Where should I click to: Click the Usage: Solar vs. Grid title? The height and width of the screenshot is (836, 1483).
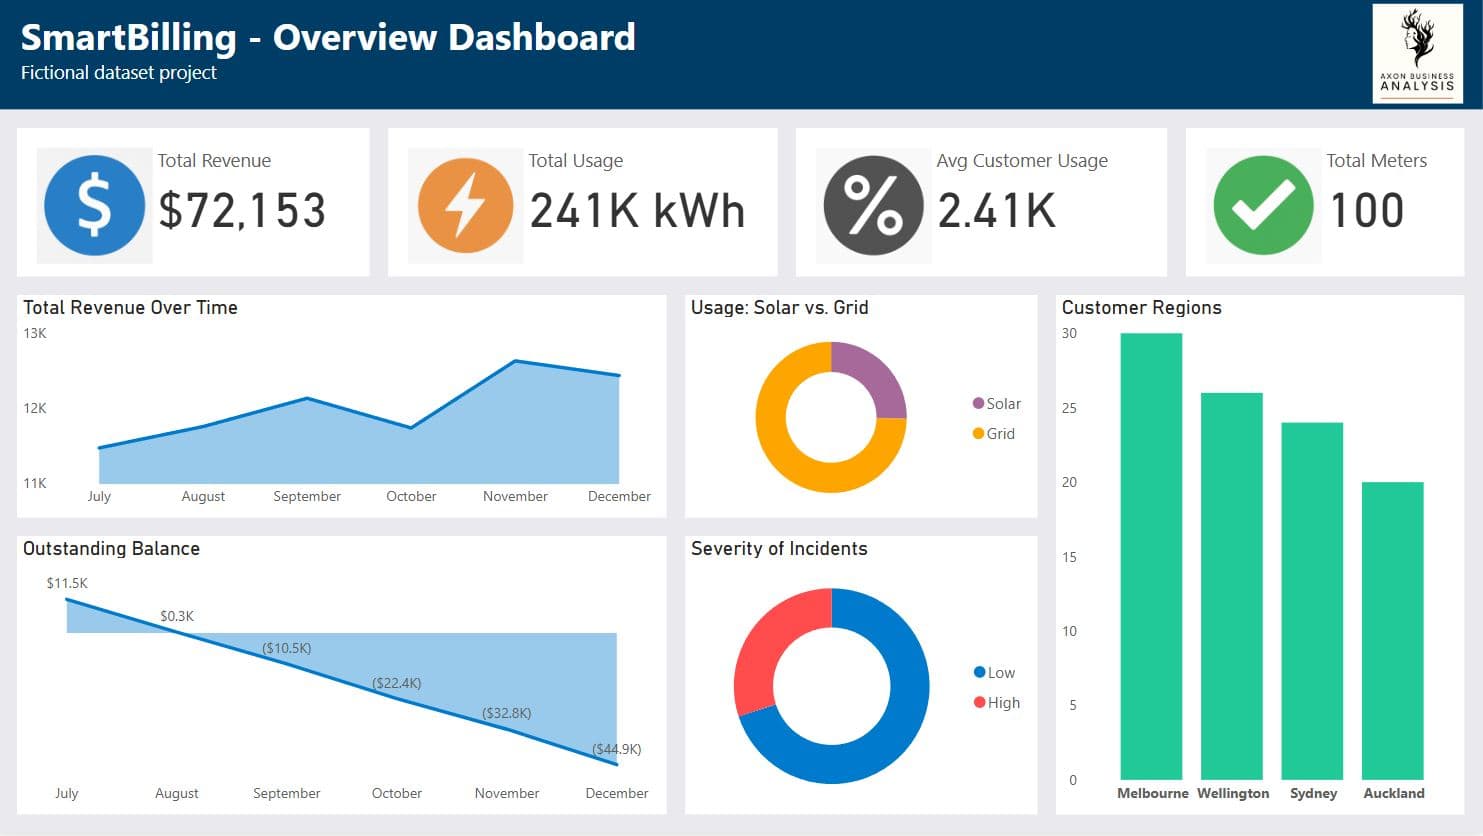779,308
